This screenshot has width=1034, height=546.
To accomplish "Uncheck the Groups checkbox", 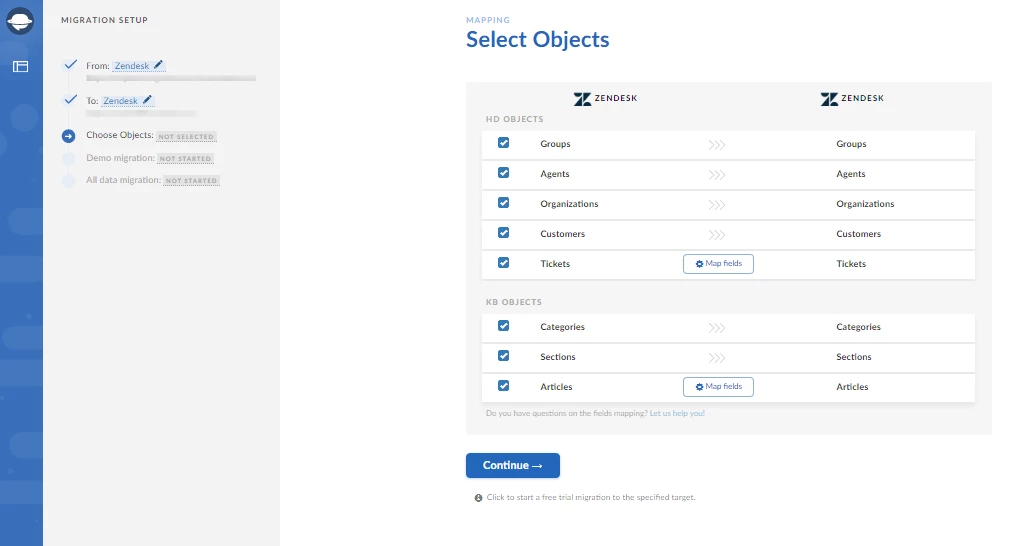I will (504, 143).
